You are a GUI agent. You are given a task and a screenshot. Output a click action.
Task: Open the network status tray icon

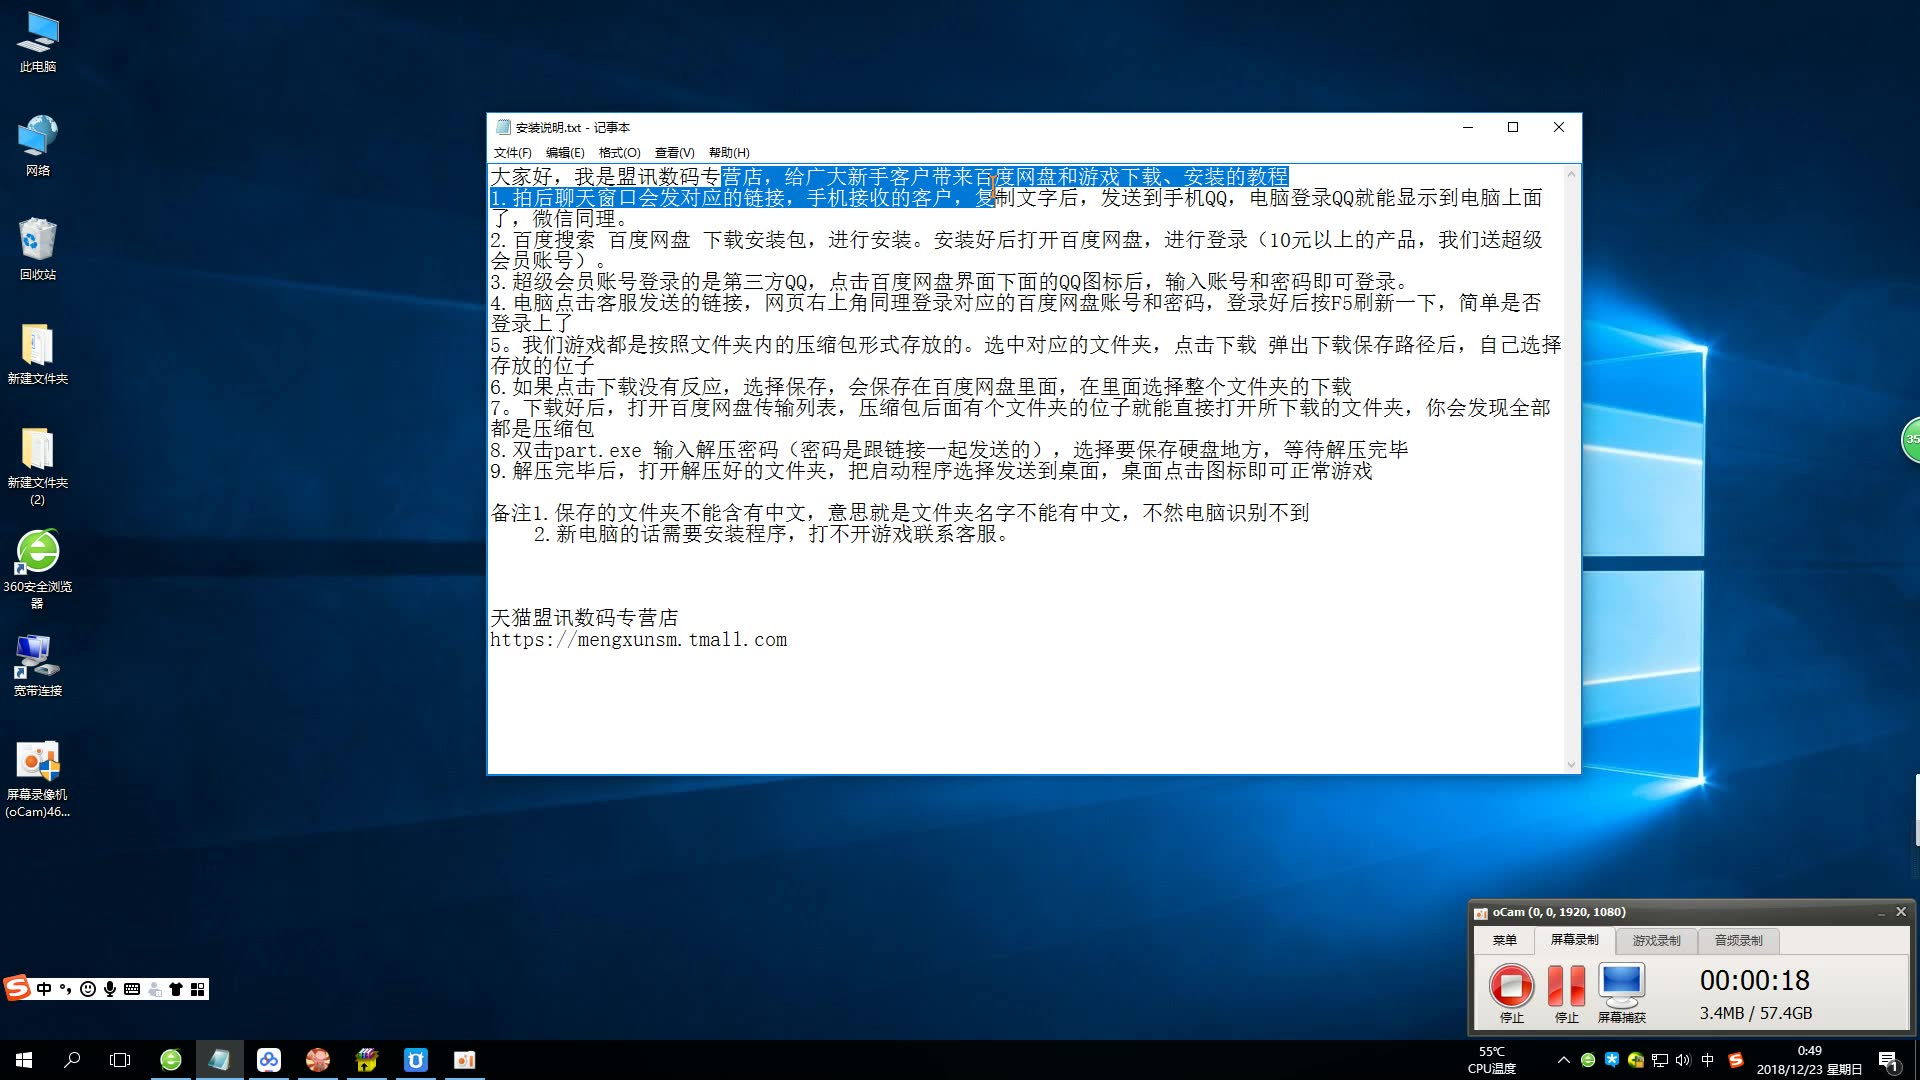pyautogui.click(x=1660, y=1060)
